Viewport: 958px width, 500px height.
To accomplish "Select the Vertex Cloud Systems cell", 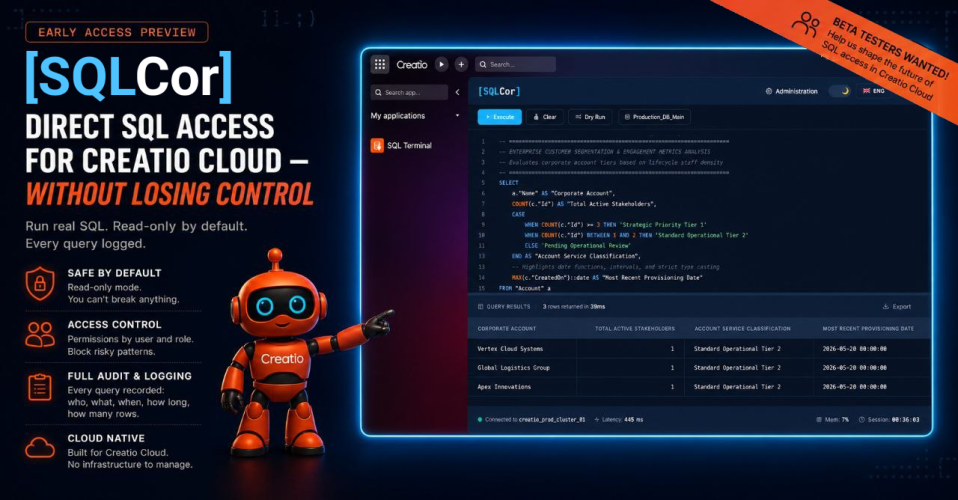I will [510, 348].
